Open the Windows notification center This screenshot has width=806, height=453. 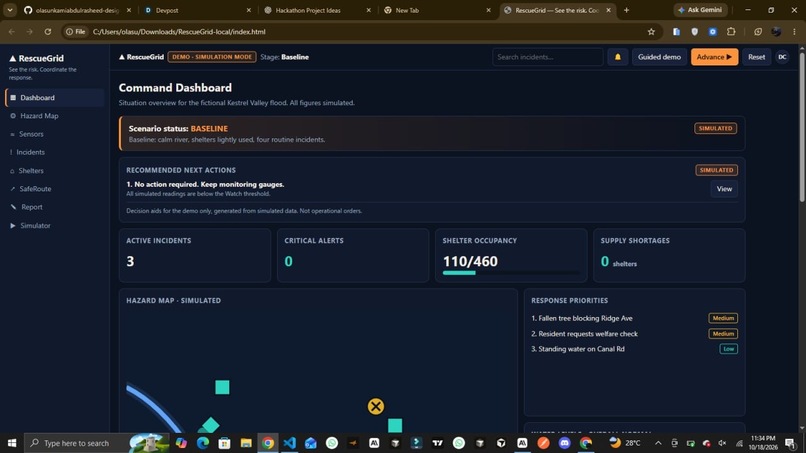(791, 443)
